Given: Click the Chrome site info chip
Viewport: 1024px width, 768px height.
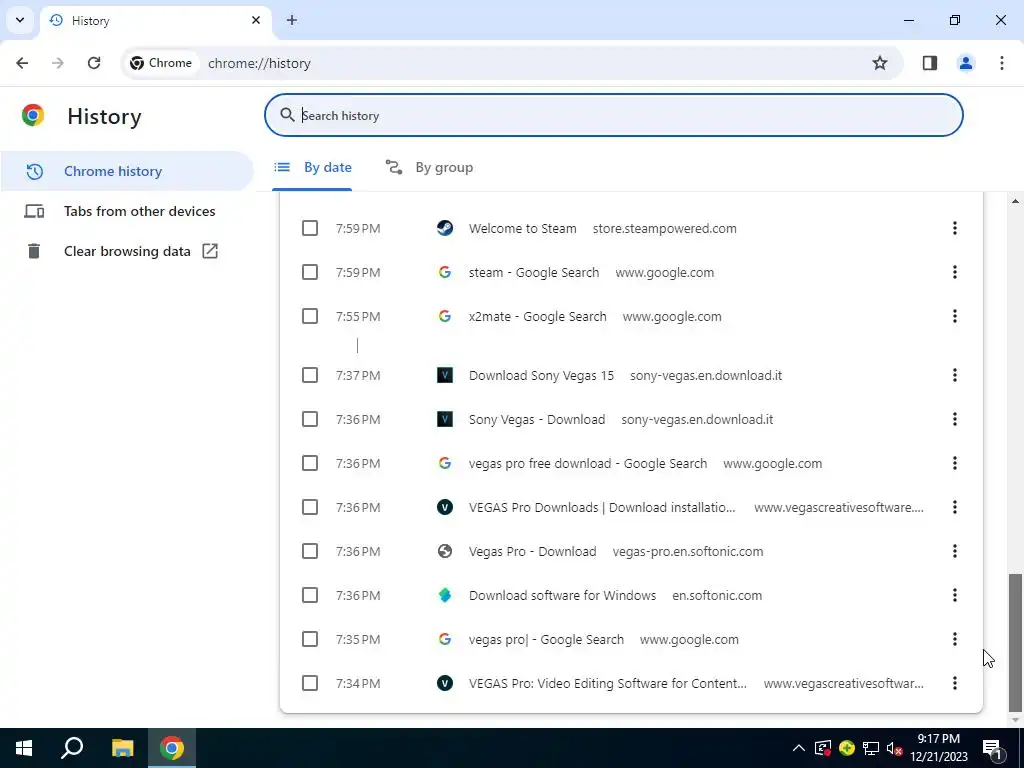Looking at the screenshot, I should pos(161,63).
